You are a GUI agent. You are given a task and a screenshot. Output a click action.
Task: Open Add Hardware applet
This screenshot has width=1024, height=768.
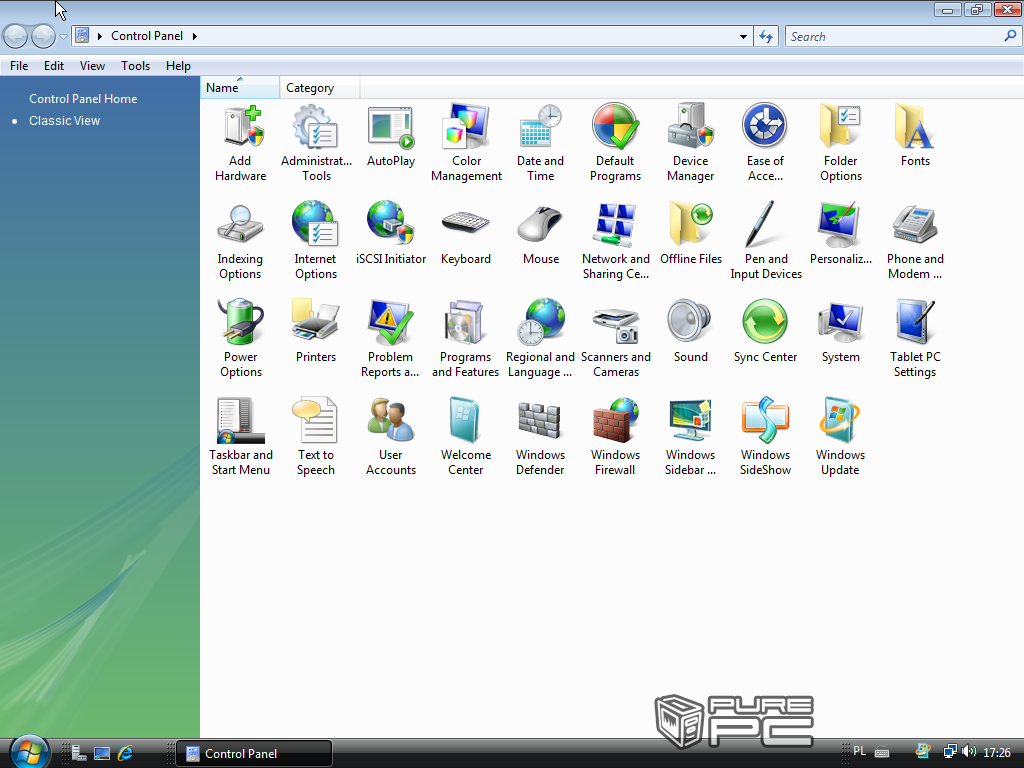click(240, 144)
